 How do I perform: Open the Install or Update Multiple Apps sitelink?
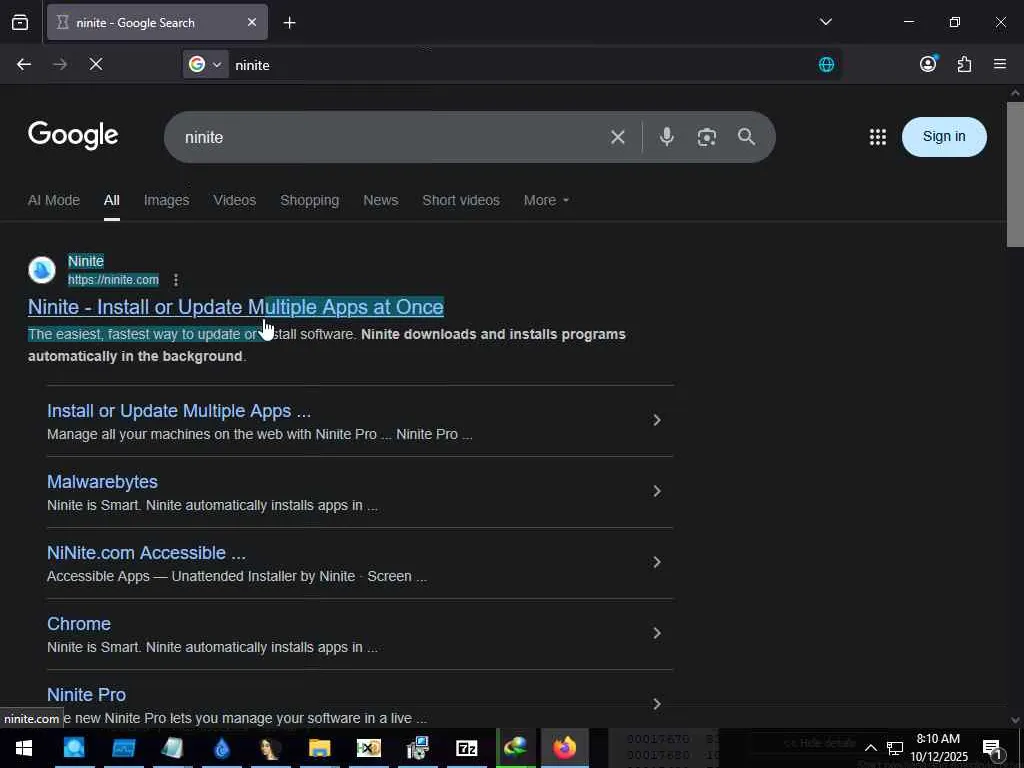179,411
